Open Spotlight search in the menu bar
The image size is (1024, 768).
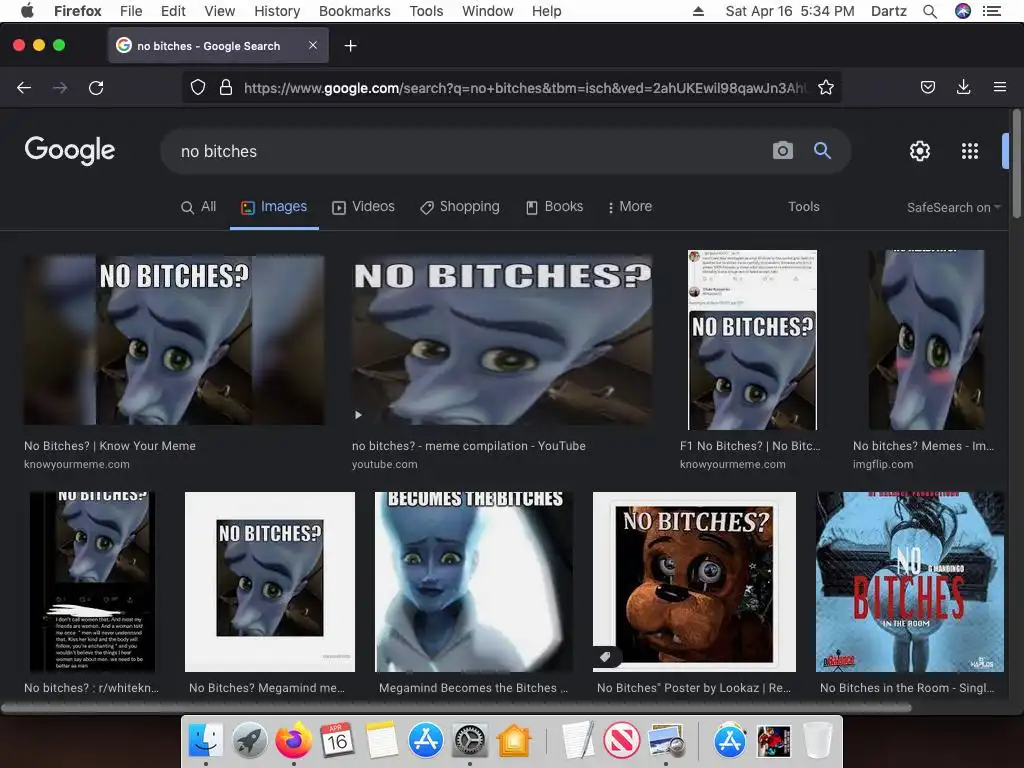pyautogui.click(x=930, y=11)
